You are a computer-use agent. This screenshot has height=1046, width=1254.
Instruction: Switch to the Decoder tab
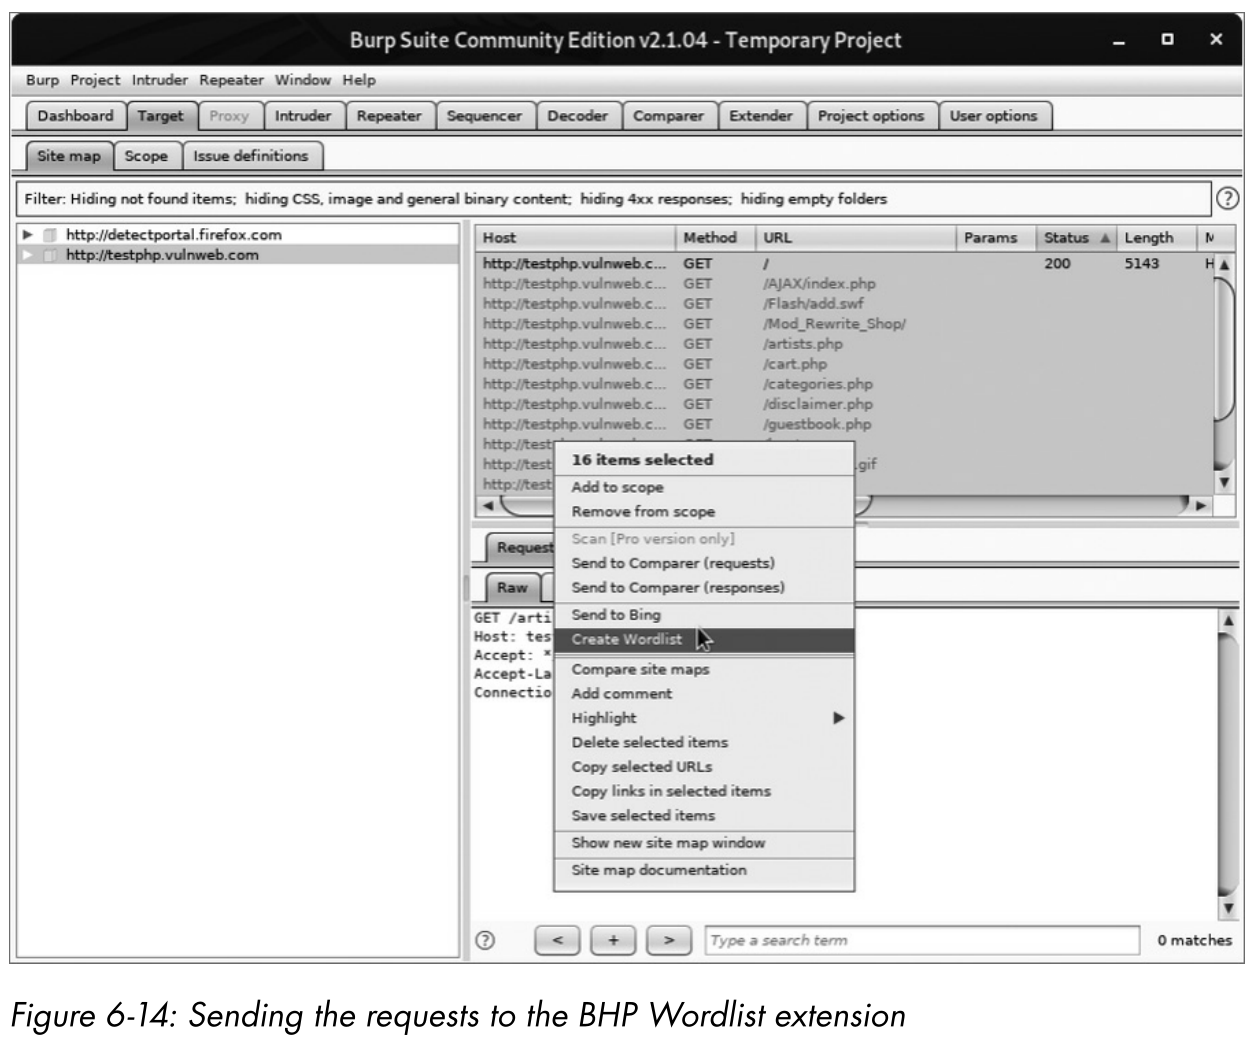pos(578,116)
